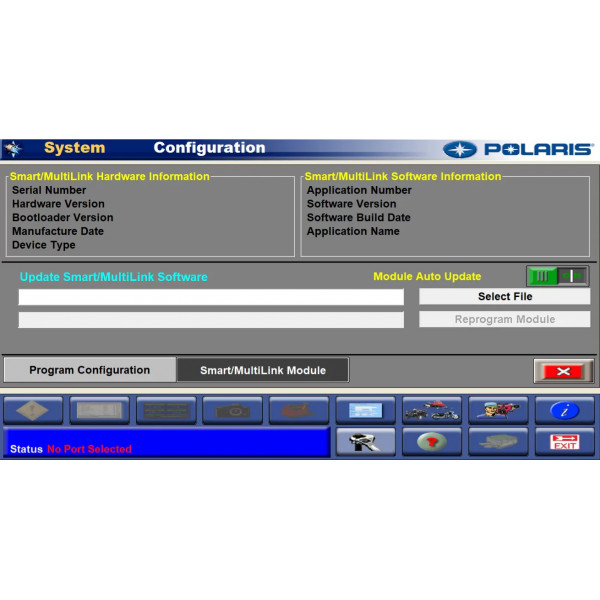The image size is (600, 600).
Task: Click the camera snapshot icon
Action: pyautogui.click(x=233, y=410)
